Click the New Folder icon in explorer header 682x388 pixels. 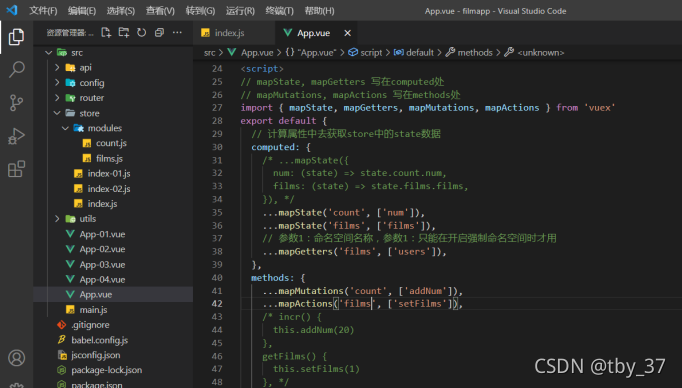[x=124, y=32]
